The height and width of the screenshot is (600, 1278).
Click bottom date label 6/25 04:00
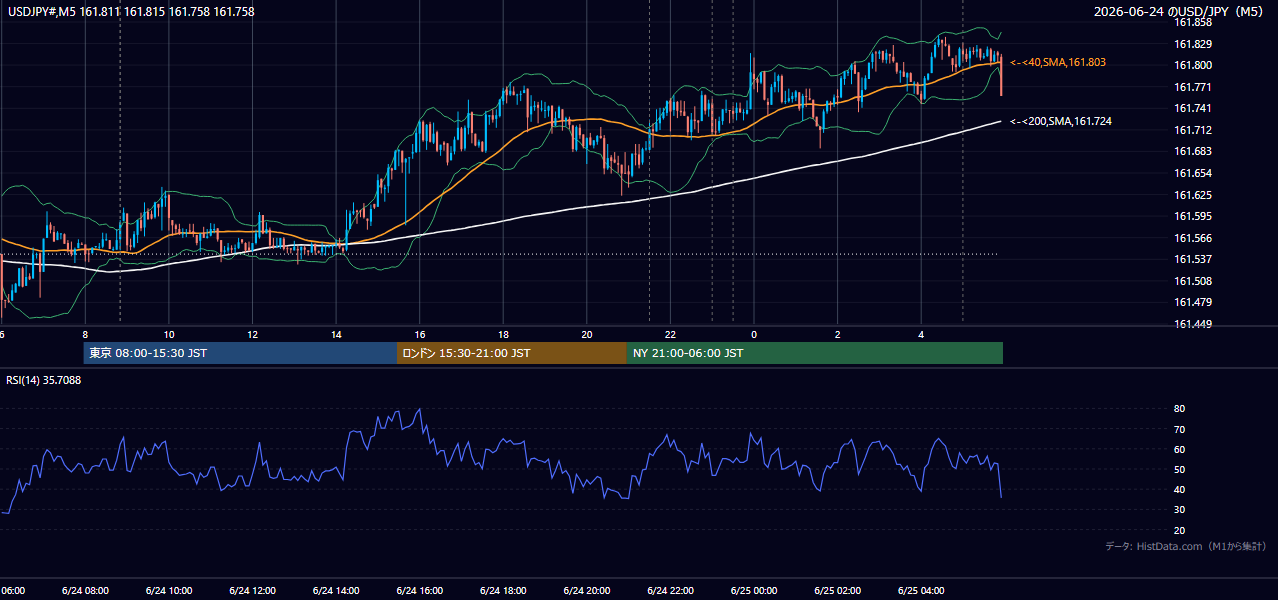pos(921,590)
